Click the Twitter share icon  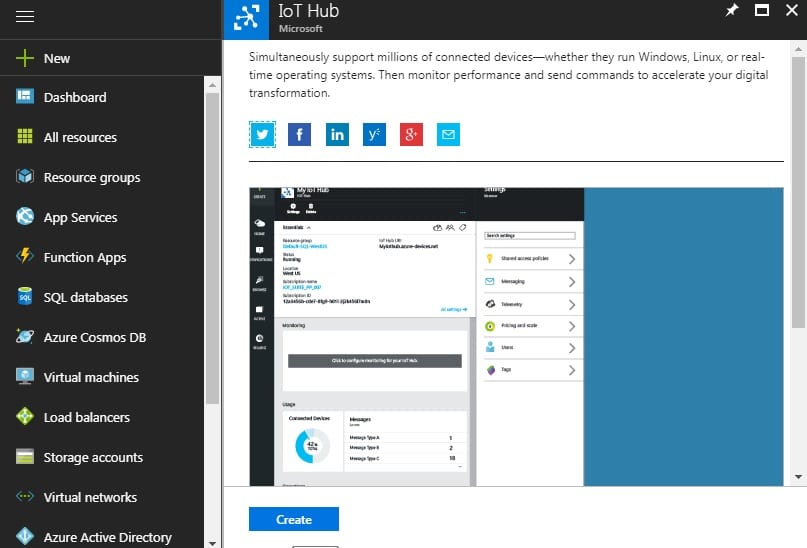[x=262, y=134]
